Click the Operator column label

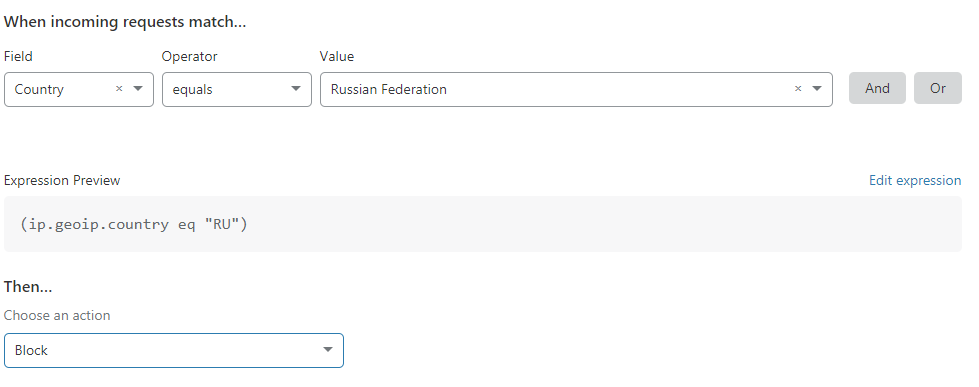pyautogui.click(x=189, y=56)
